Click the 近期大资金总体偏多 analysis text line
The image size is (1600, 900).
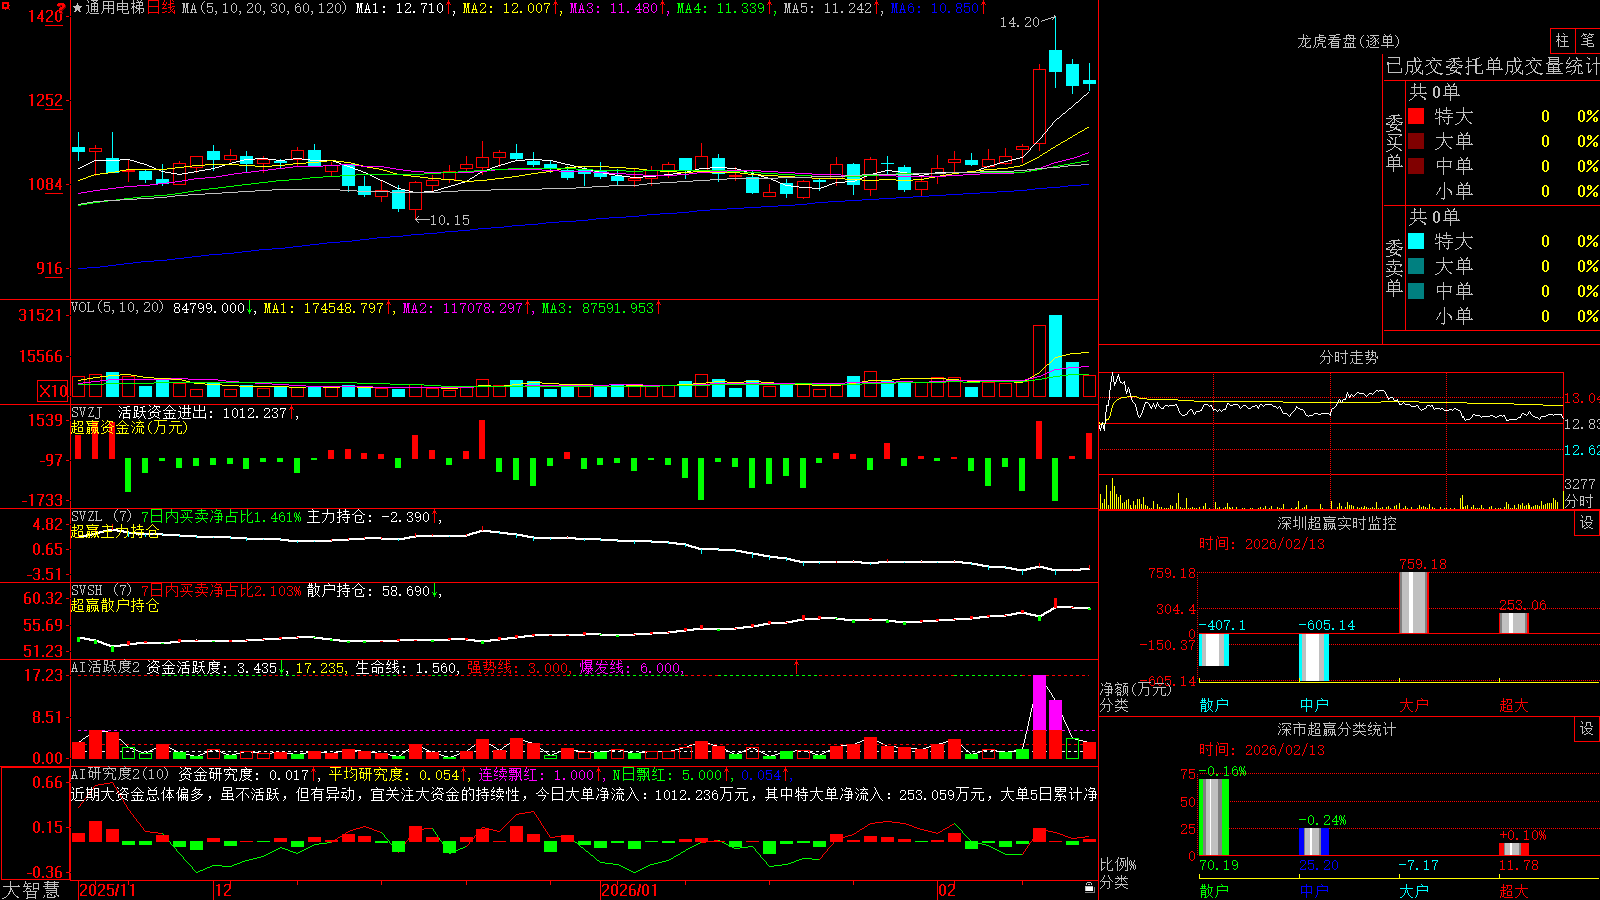[x=583, y=794]
